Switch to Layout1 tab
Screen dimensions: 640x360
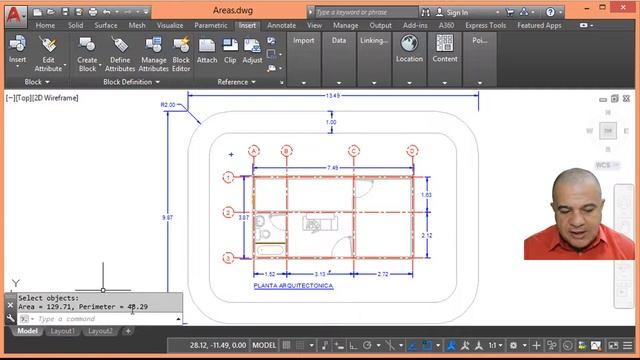click(x=62, y=331)
